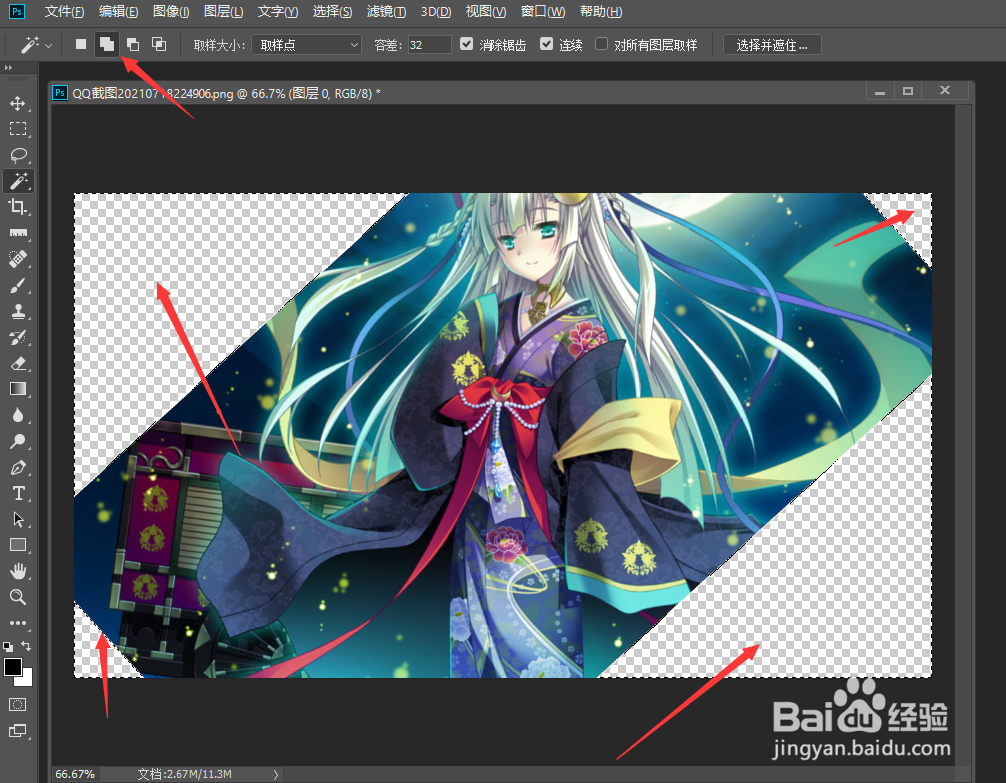Toggle Quick Mask mode
Image resolution: width=1006 pixels, height=783 pixels.
[x=18, y=705]
